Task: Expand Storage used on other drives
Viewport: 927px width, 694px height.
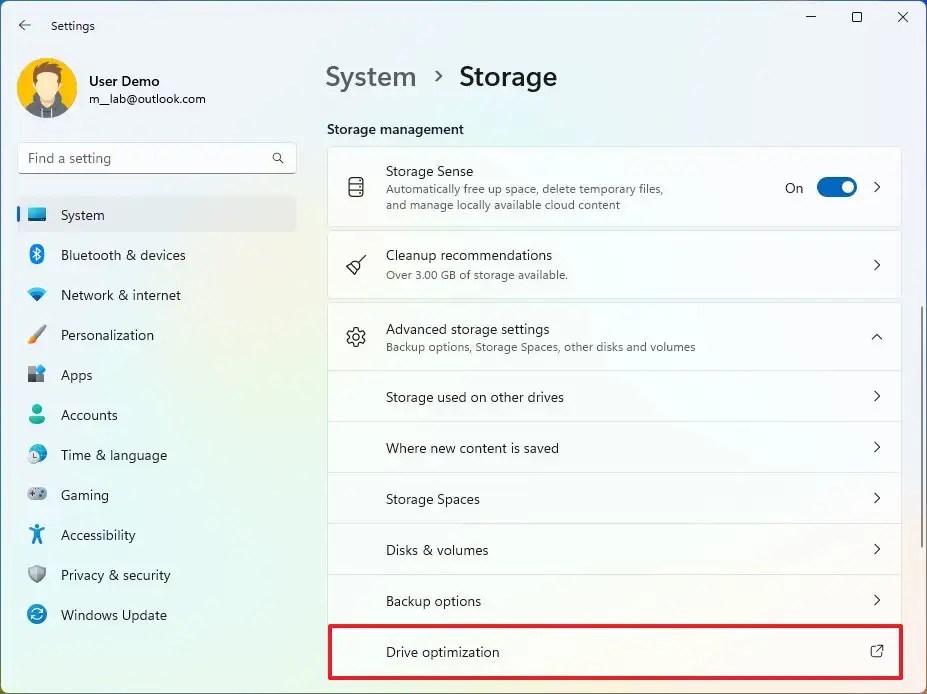Action: 614,397
